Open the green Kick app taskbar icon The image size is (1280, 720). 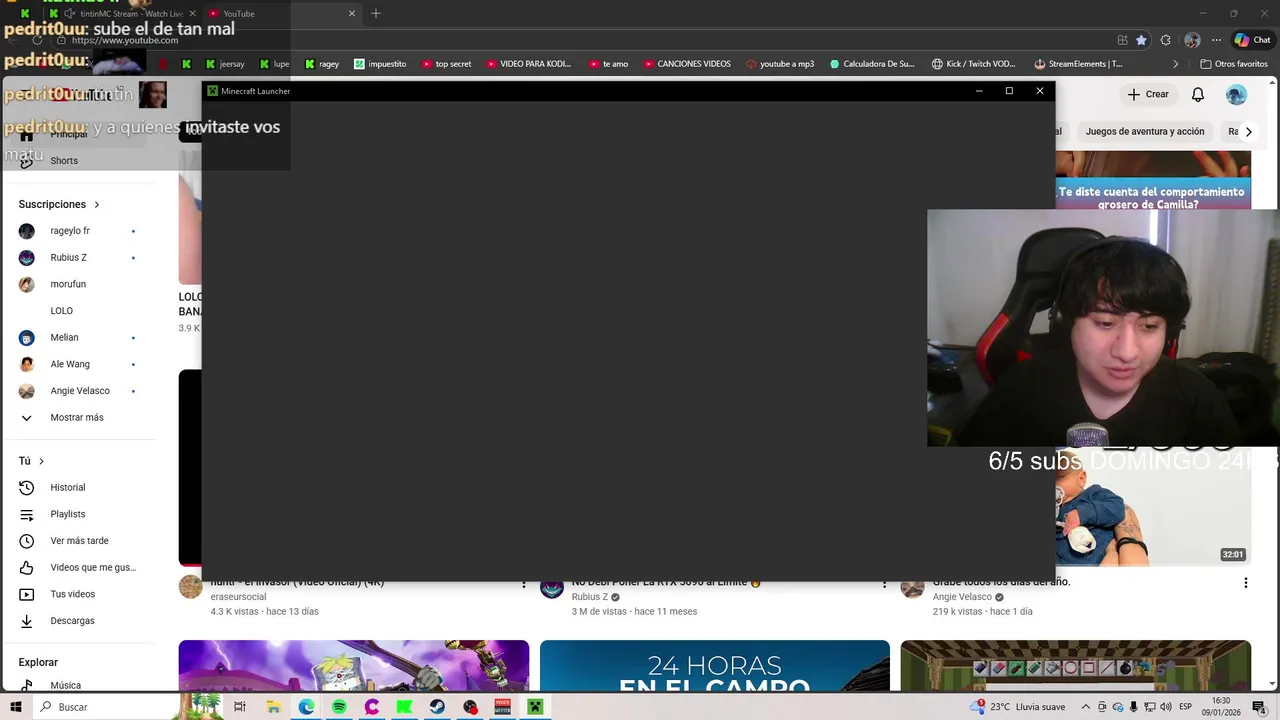pyautogui.click(x=404, y=707)
